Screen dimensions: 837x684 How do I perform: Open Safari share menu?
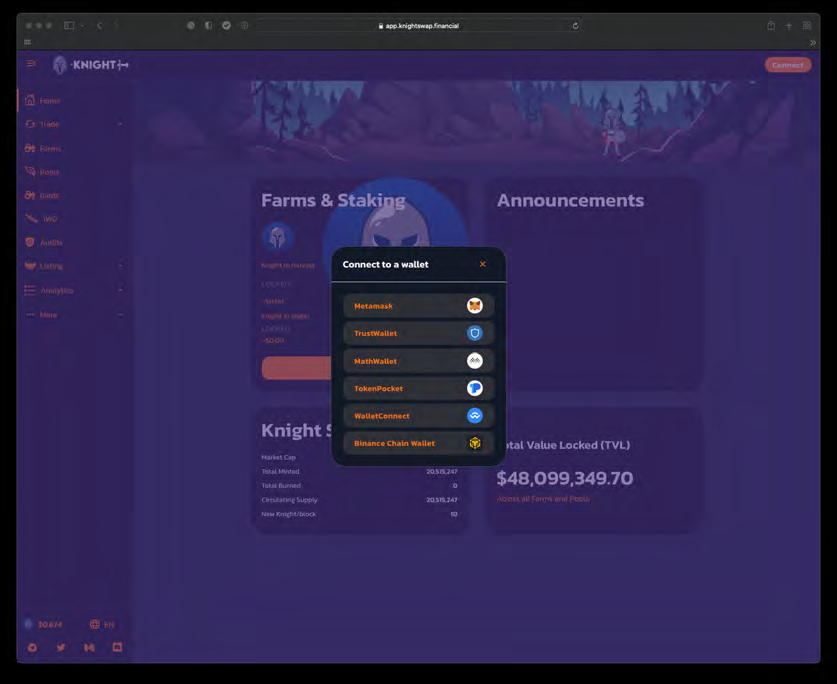tap(771, 25)
